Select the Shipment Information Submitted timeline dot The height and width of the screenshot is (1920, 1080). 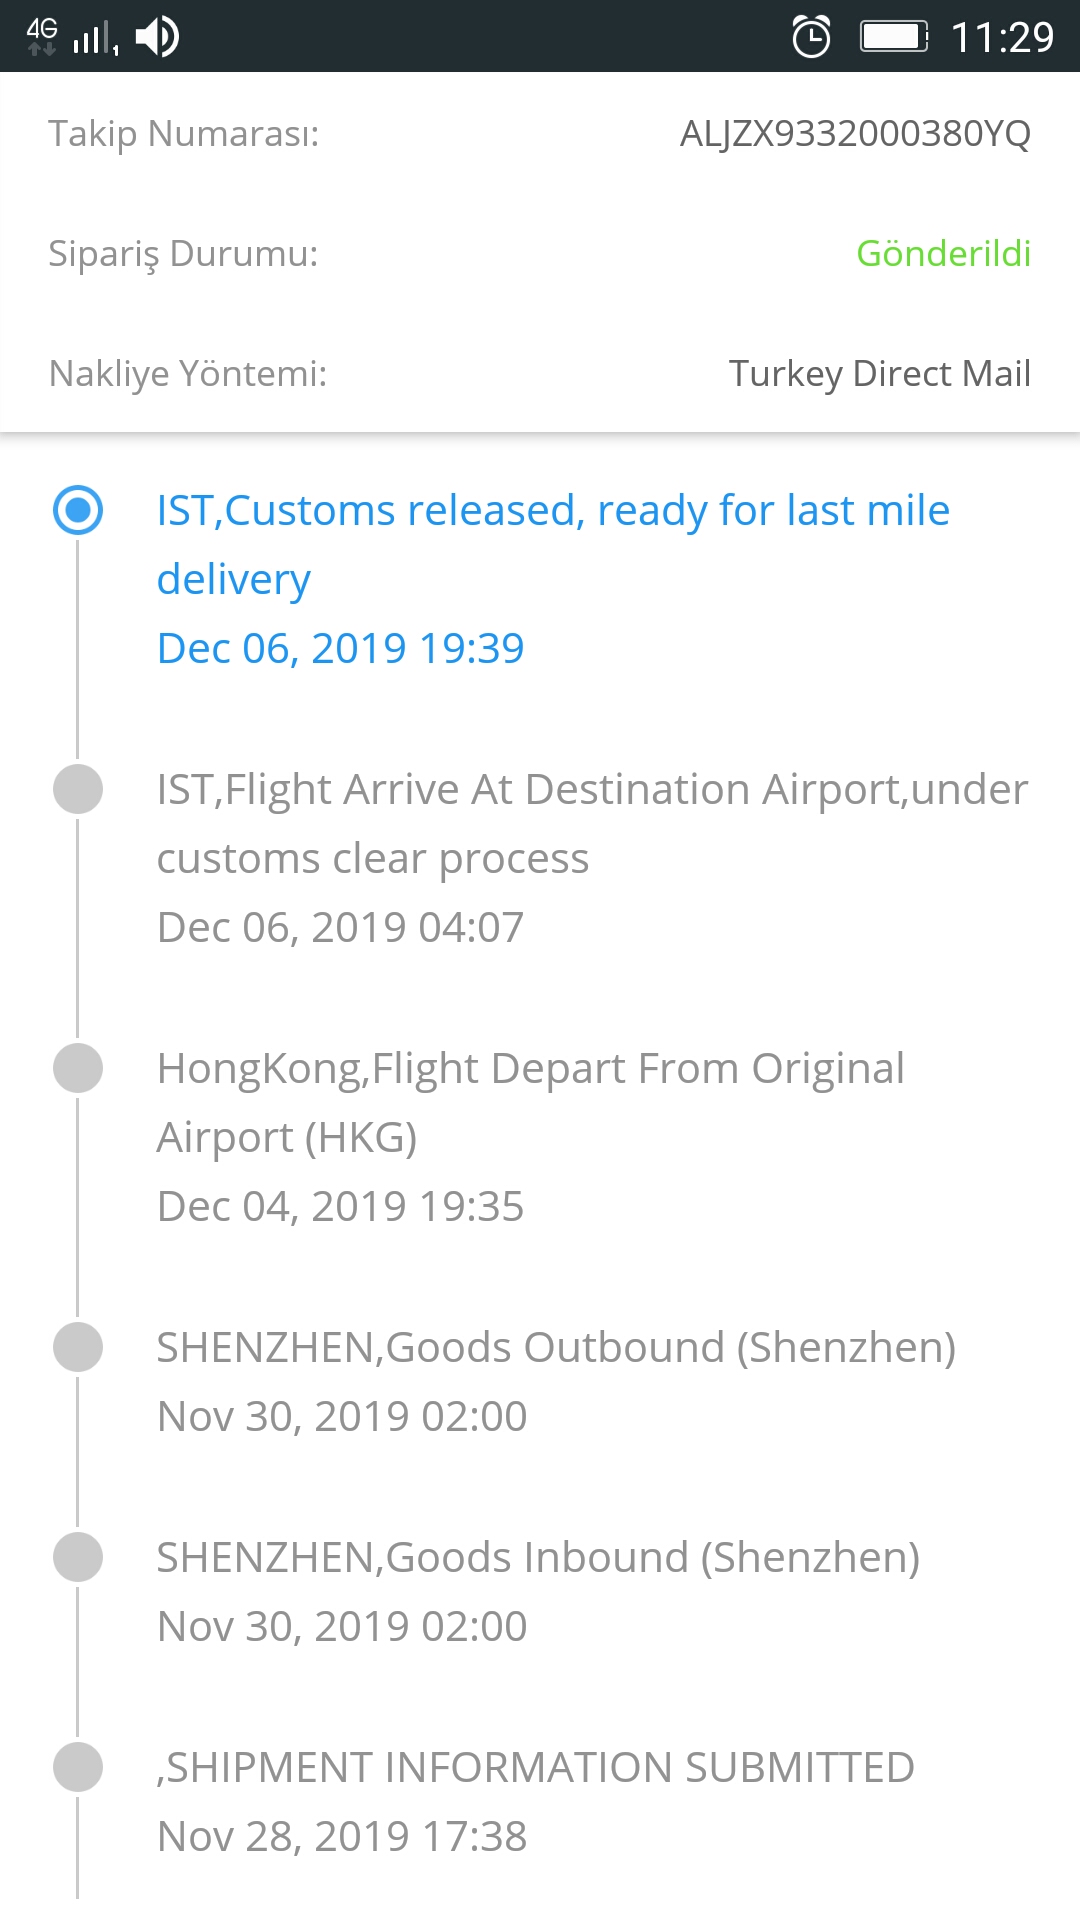78,1767
